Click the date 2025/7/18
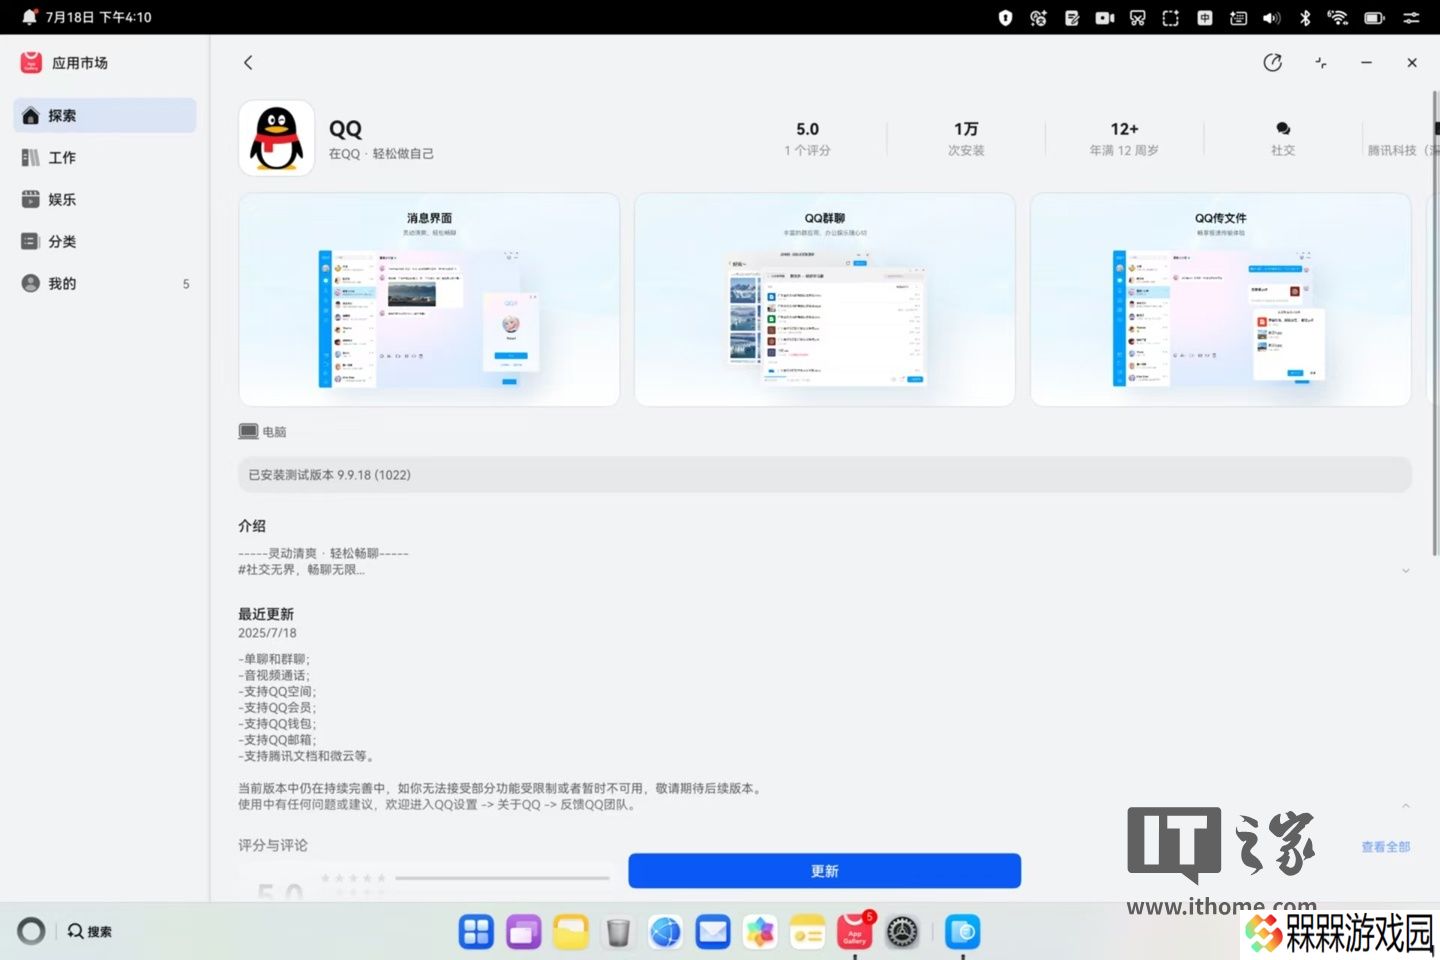 click(x=267, y=633)
